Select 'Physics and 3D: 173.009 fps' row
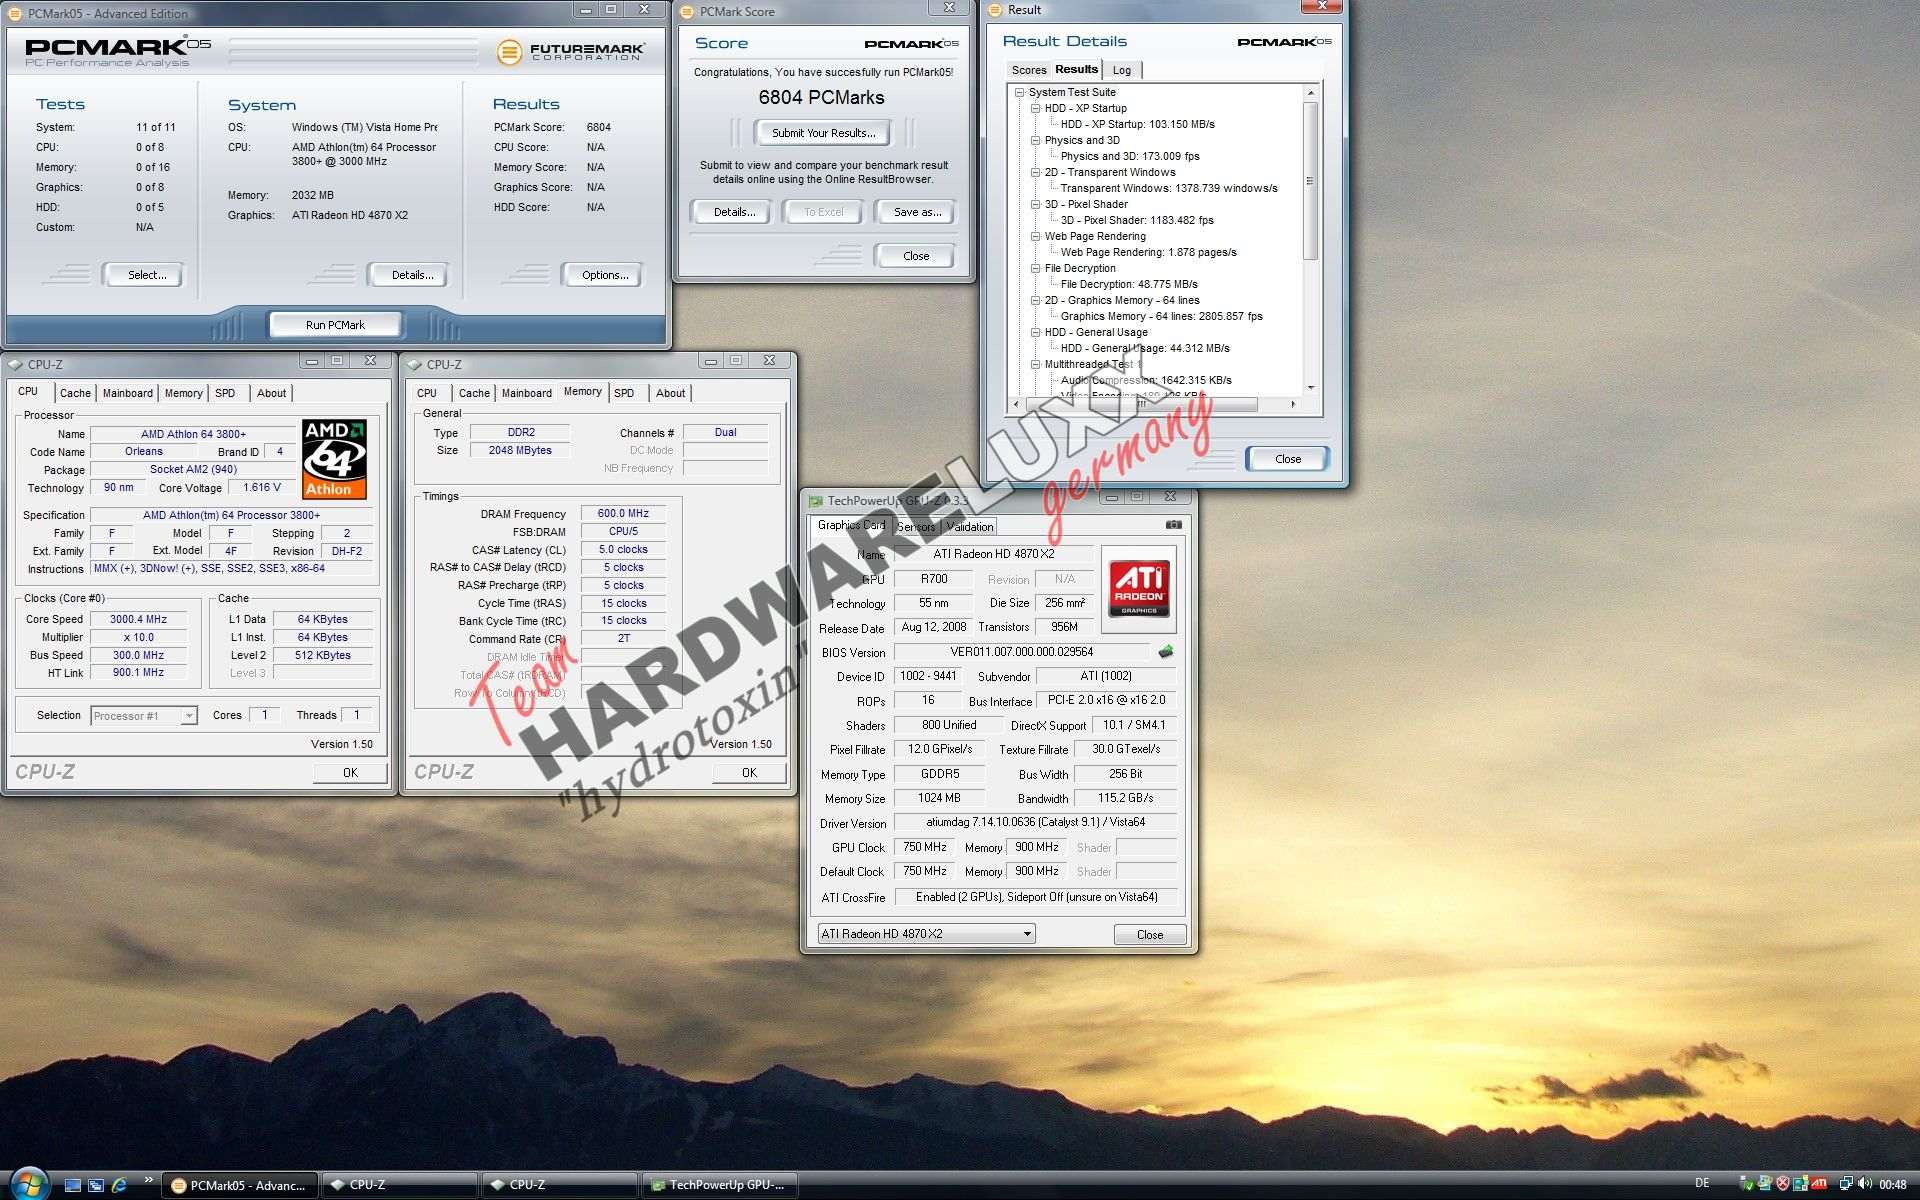The width and height of the screenshot is (1920, 1200). 1130,156
